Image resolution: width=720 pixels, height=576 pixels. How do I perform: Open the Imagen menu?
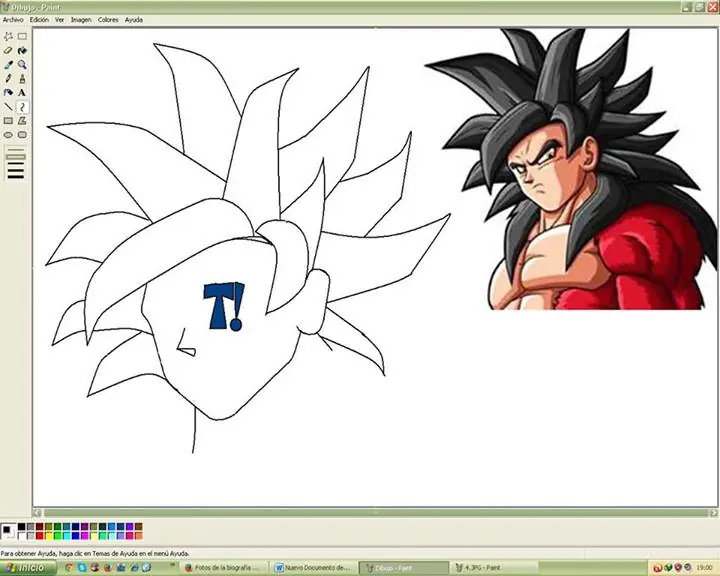[81, 20]
